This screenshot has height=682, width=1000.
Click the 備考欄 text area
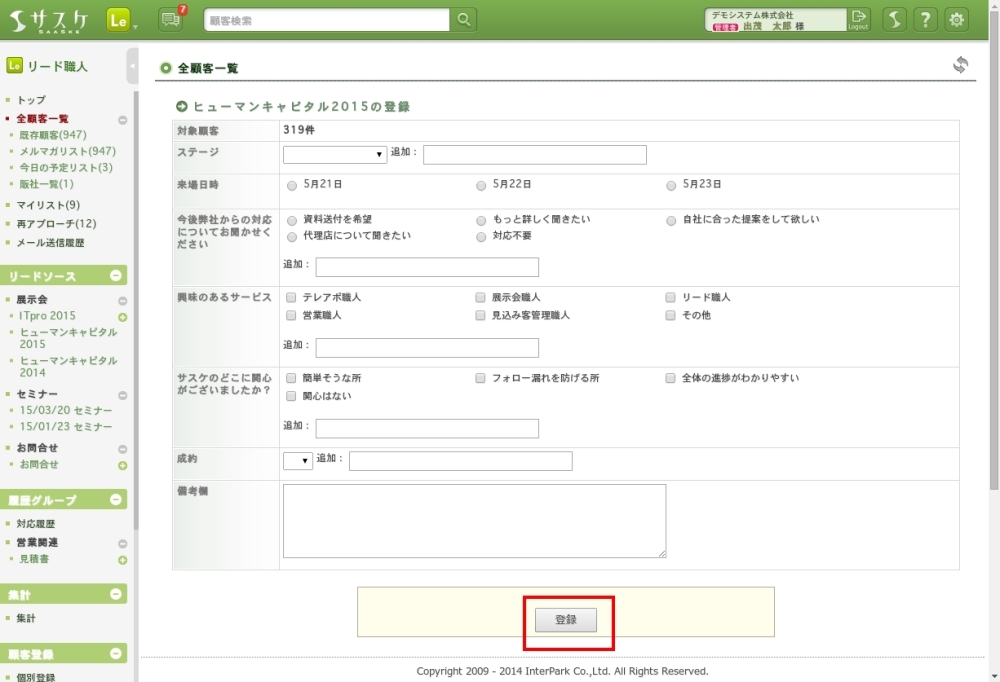coord(474,521)
